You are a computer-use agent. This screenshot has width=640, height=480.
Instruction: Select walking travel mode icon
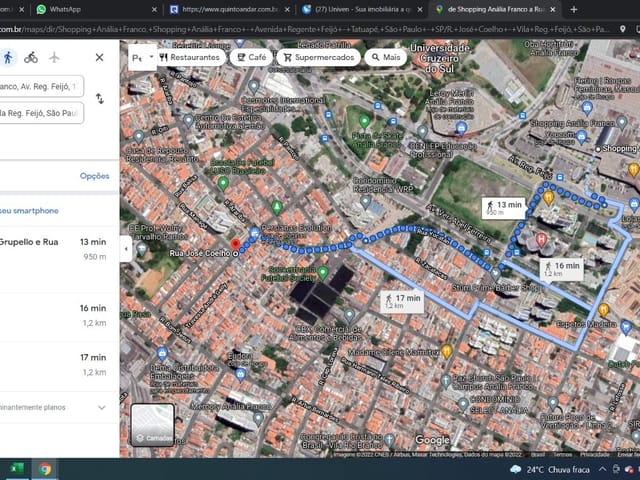8,57
